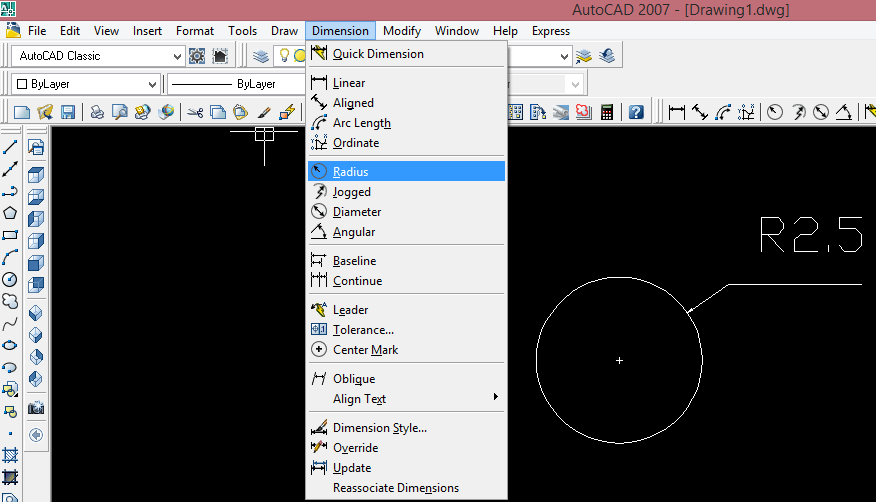Click the Copy to clipboard icon
876x502 pixels.
pos(218,112)
